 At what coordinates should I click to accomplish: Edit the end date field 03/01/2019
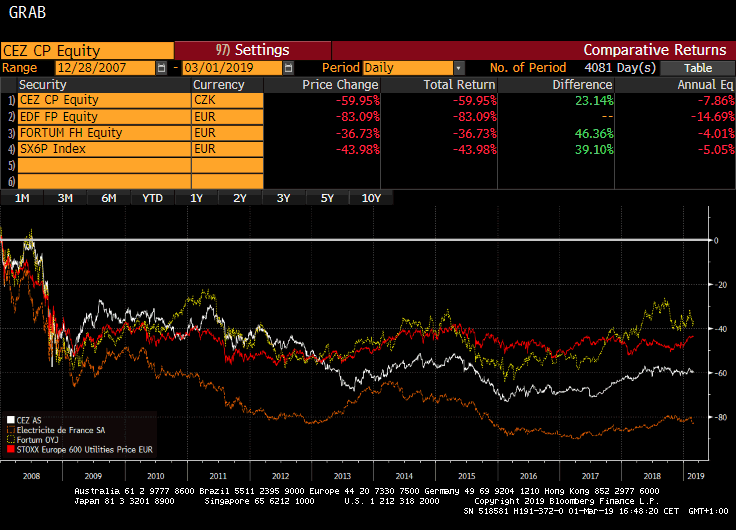tap(232, 68)
